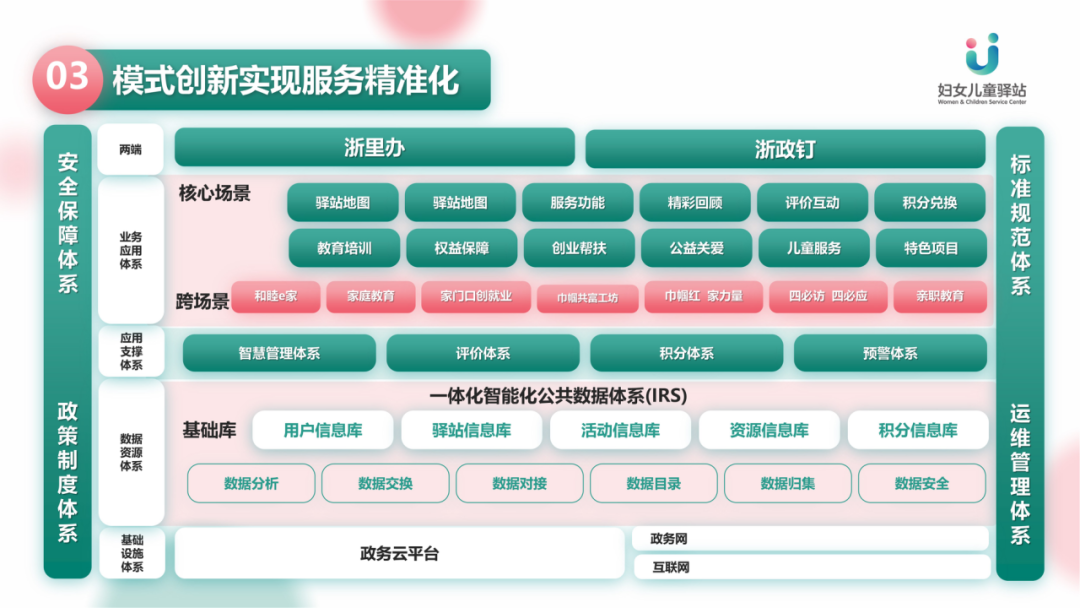Choose the 巾帼红 家力量 button
Image resolution: width=1080 pixels, height=608 pixels.
coord(703,296)
